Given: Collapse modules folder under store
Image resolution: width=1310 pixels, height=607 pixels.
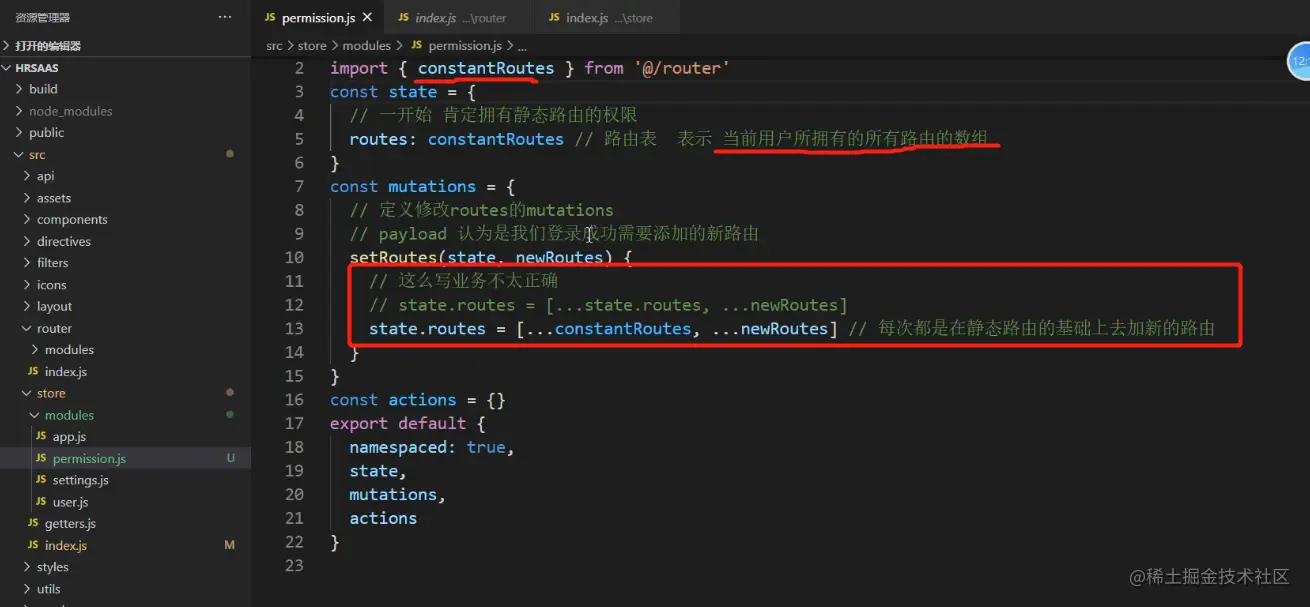Looking at the screenshot, I should [125, 415].
